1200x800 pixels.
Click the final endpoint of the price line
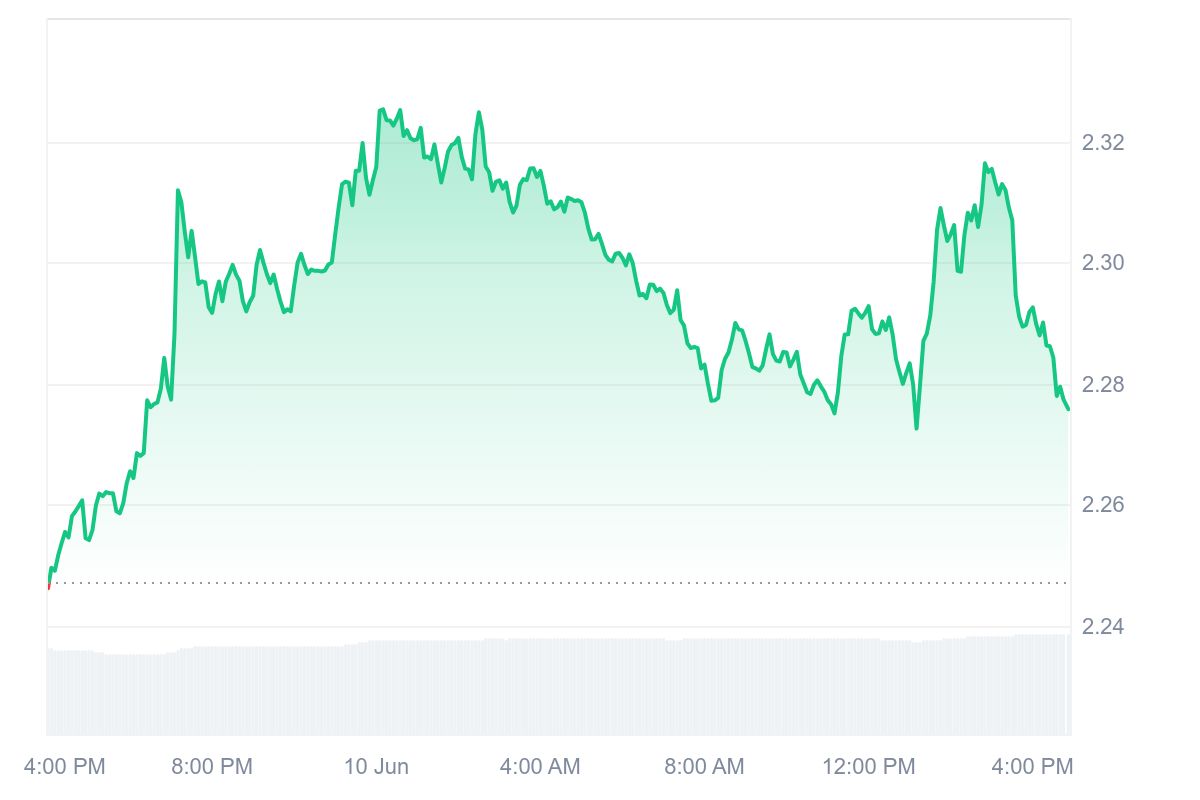[x=1068, y=408]
